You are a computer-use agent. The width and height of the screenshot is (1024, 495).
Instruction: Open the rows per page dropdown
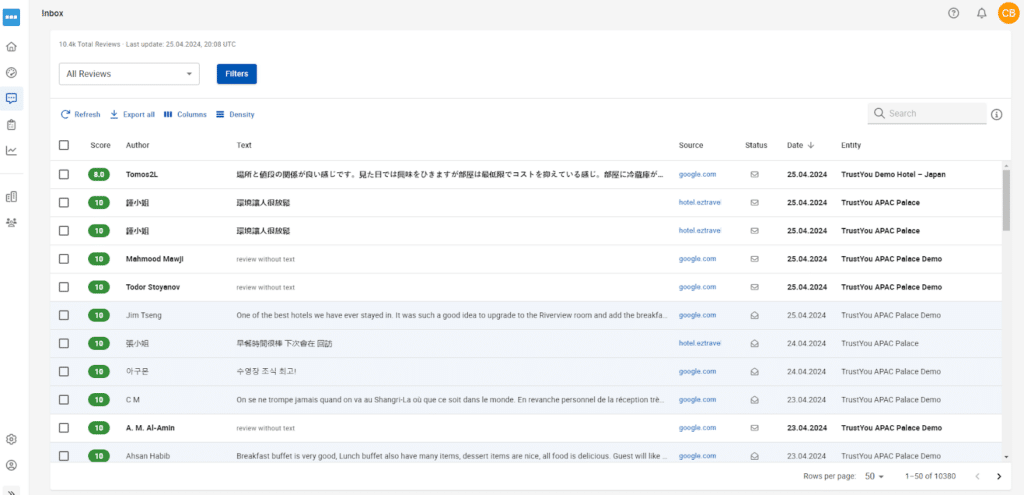click(875, 476)
